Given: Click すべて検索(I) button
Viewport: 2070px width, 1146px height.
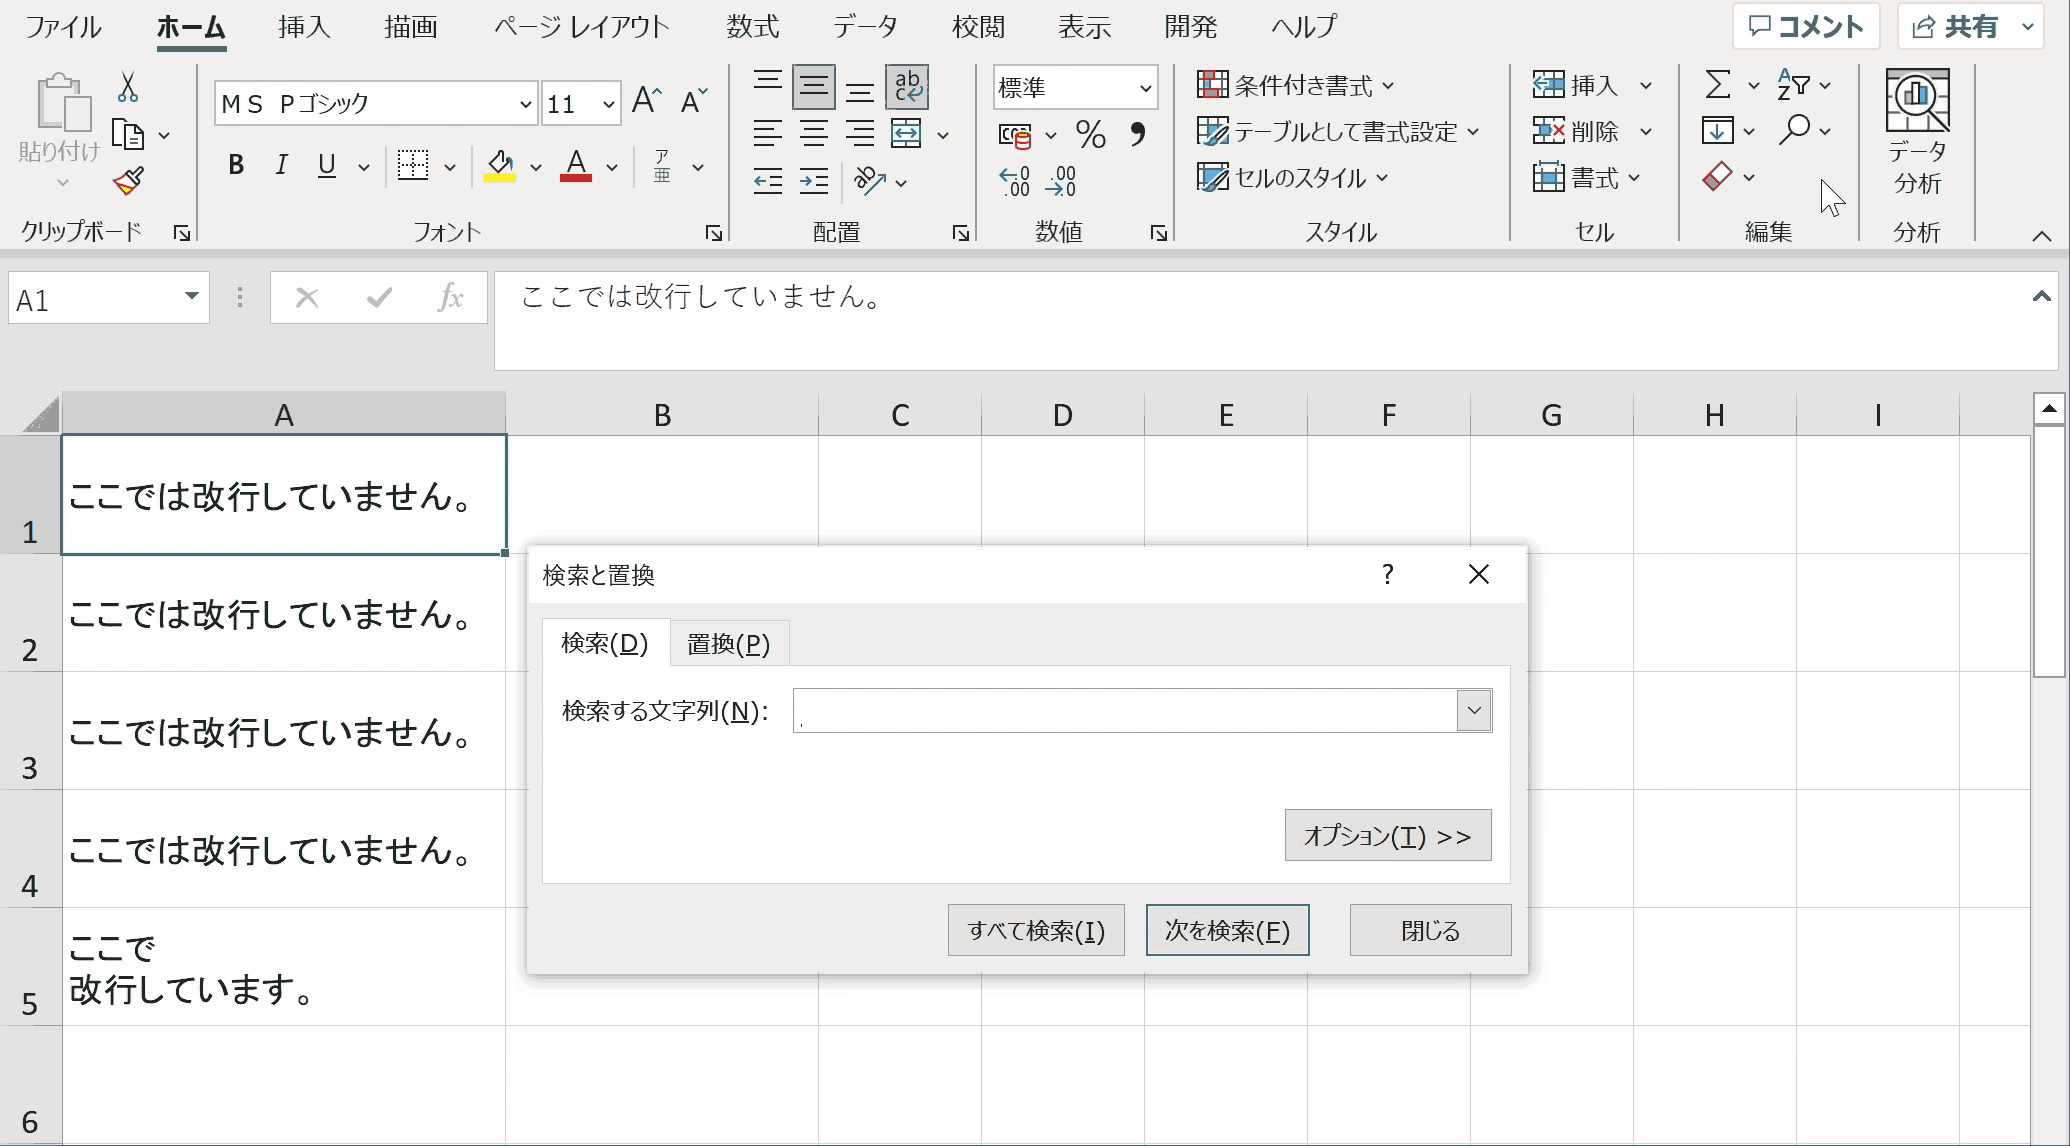Looking at the screenshot, I should pyautogui.click(x=1036, y=931).
